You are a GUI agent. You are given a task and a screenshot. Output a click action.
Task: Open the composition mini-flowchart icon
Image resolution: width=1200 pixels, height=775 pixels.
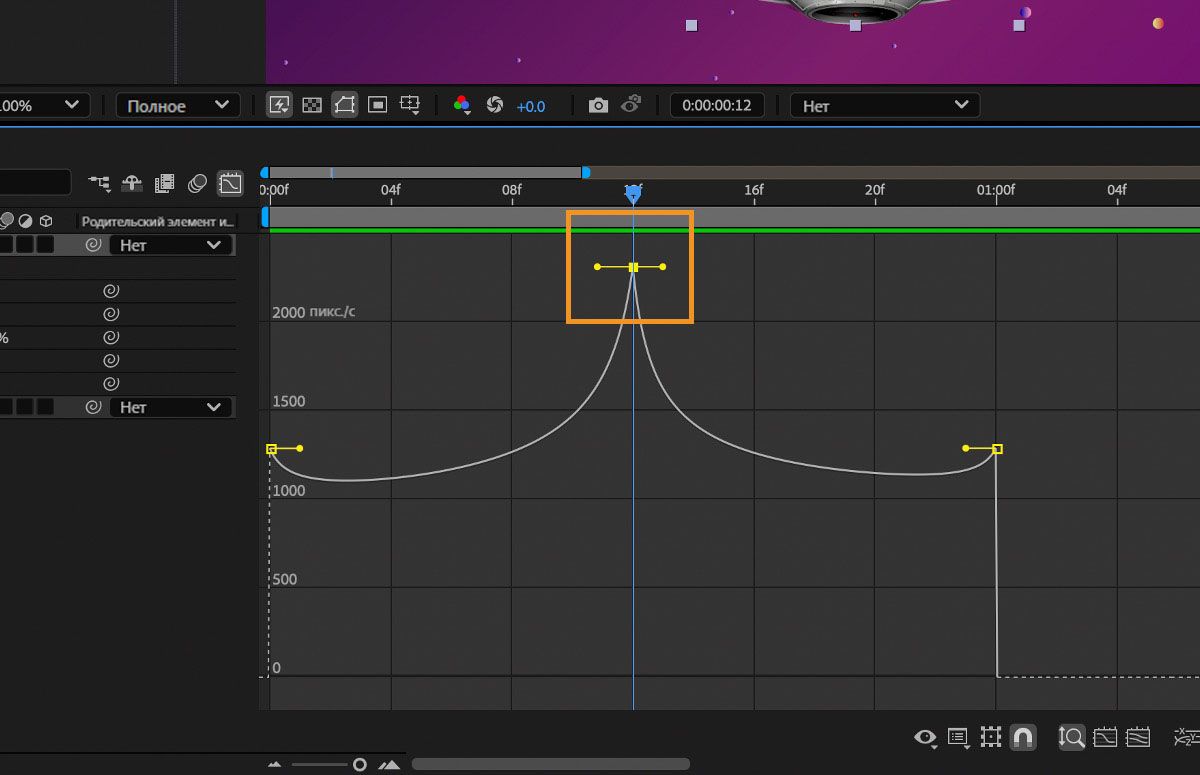click(x=99, y=184)
